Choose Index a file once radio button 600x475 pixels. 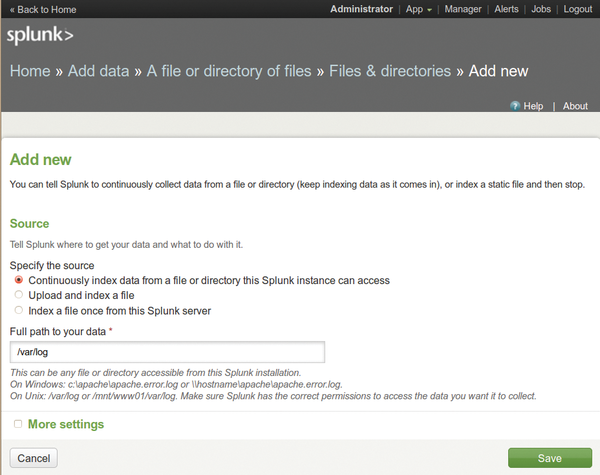click(18, 310)
